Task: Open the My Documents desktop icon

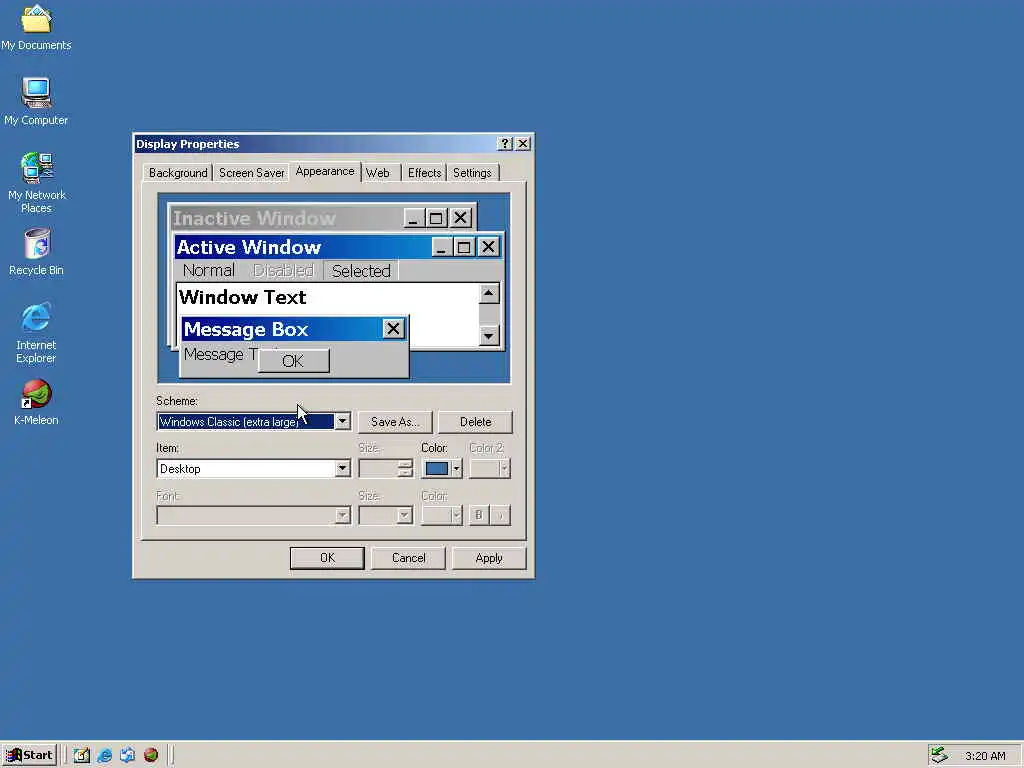Action: click(36, 29)
